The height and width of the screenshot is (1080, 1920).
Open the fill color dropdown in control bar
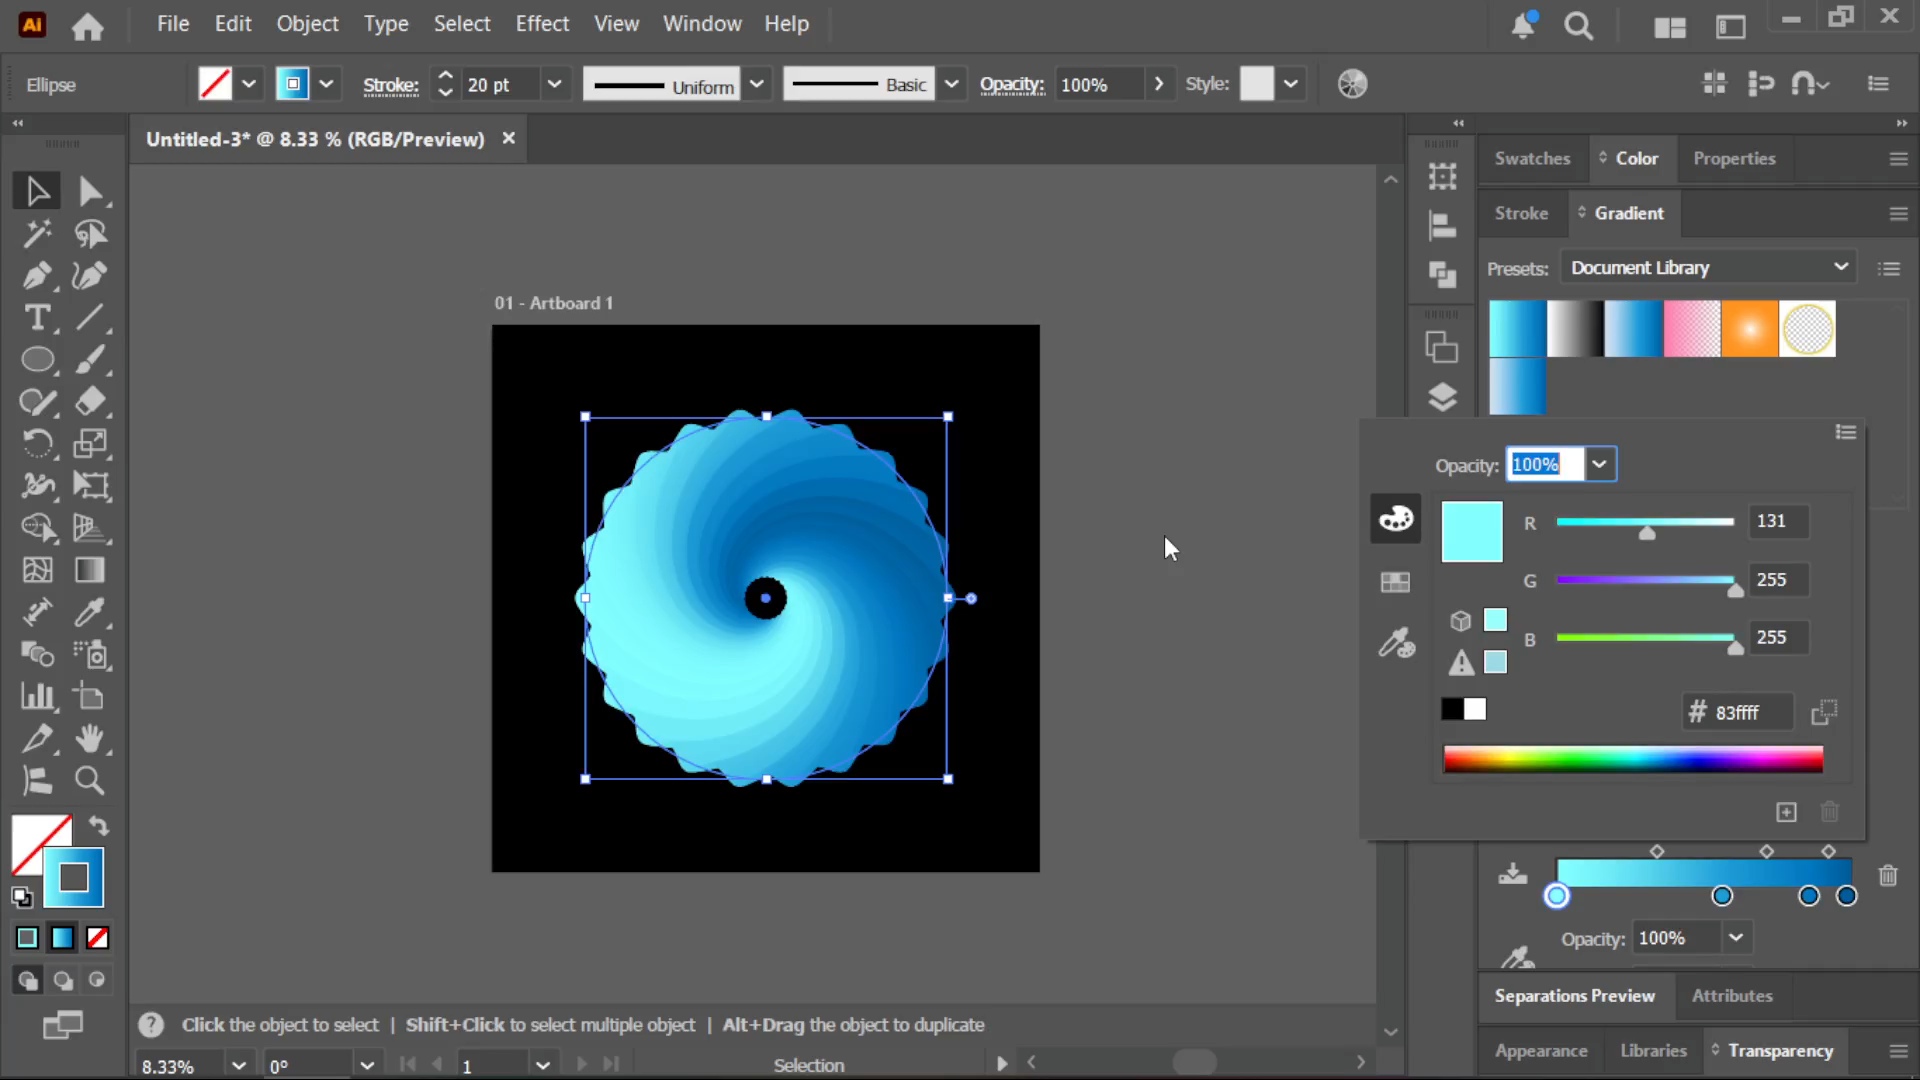point(249,84)
